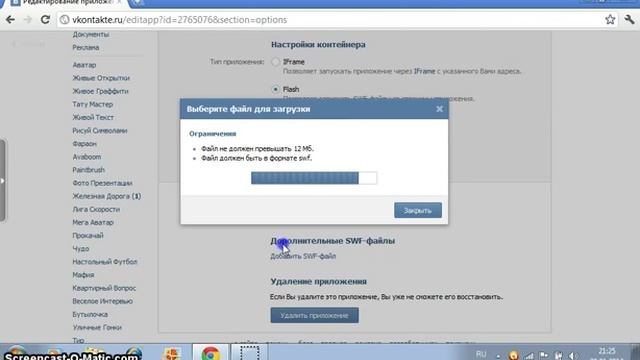The height and width of the screenshot is (360, 640).
Task: Click the Выберите файл для загрузки dialog title
Action: click(x=248, y=109)
